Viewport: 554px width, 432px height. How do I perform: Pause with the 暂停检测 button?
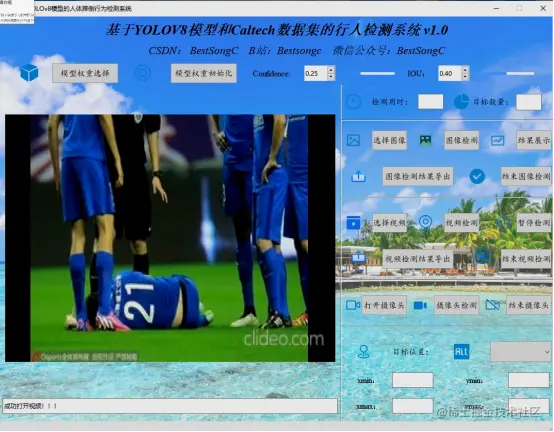pos(534,223)
